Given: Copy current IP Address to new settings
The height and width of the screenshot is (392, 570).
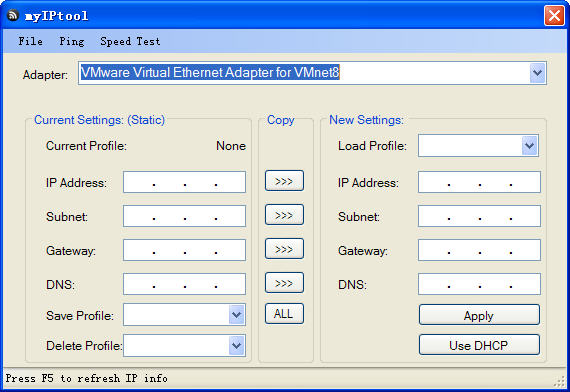Looking at the screenshot, I should [x=284, y=181].
